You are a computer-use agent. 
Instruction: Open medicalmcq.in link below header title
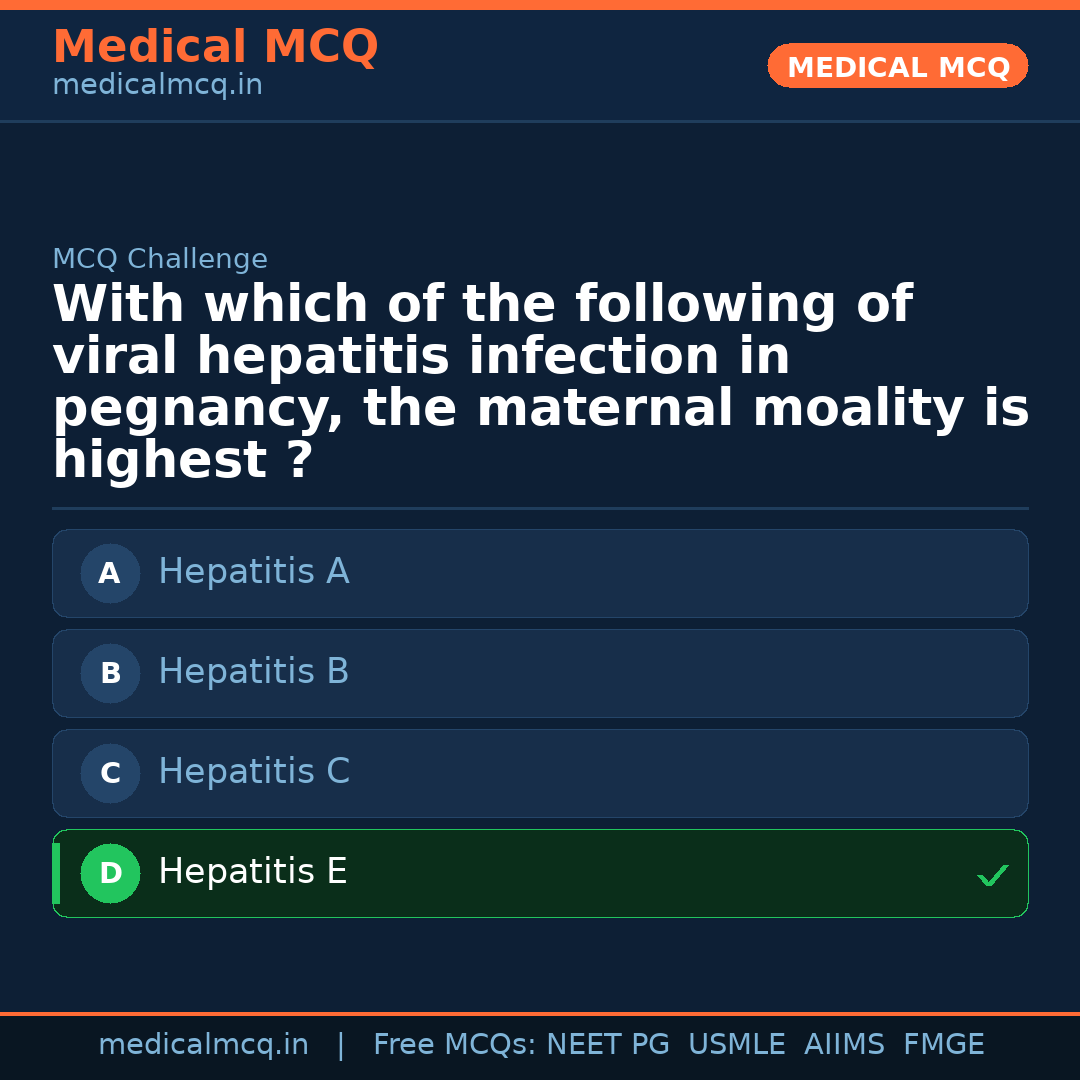[x=157, y=86]
